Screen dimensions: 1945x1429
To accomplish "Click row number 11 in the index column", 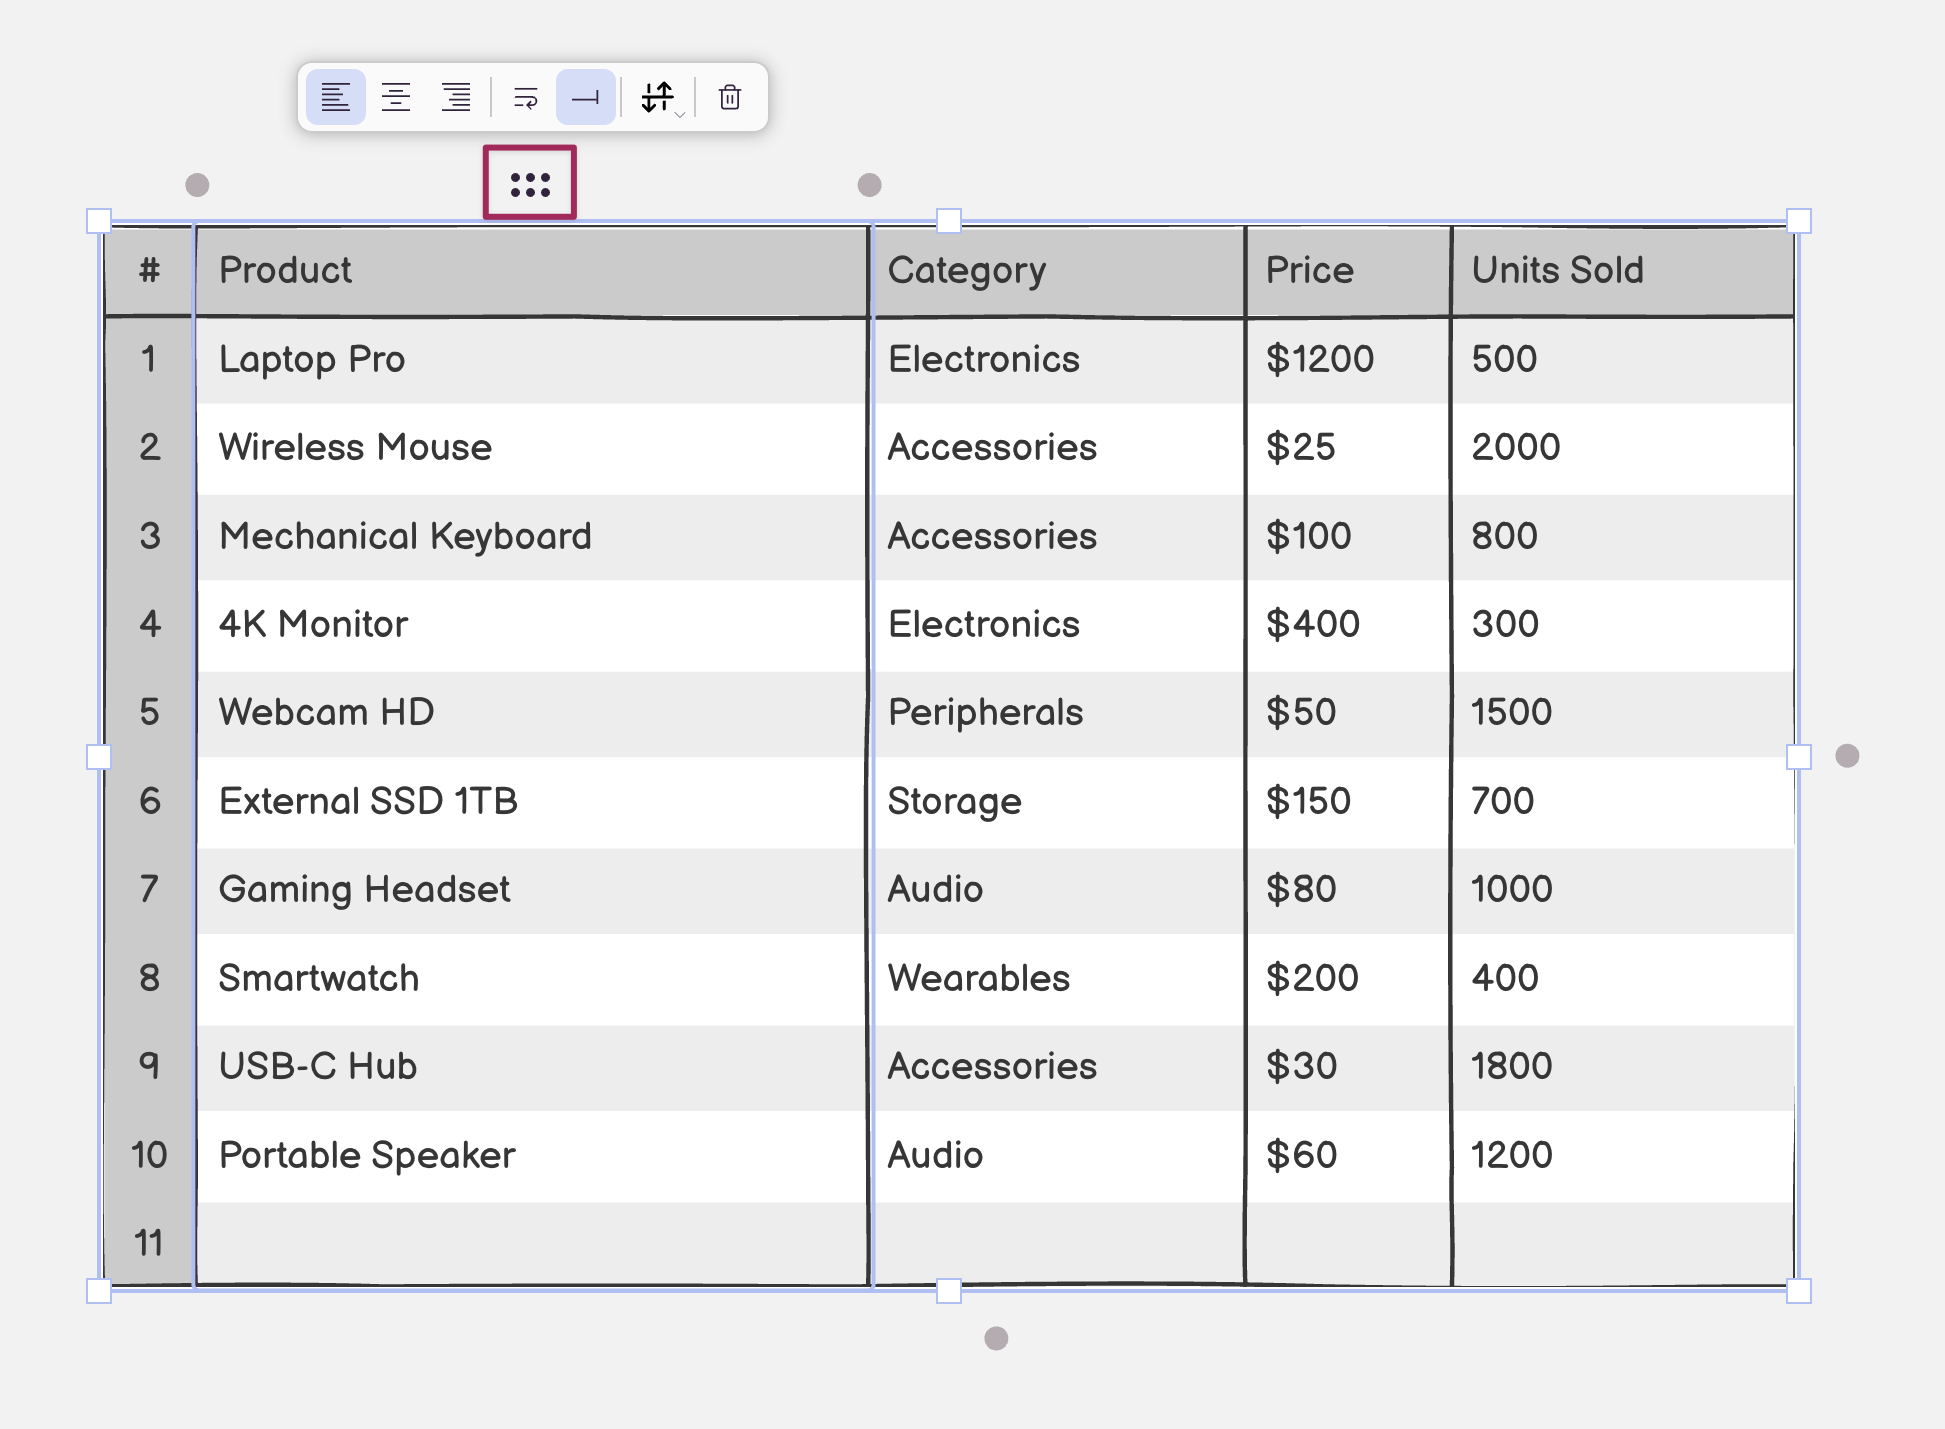I will [x=149, y=1243].
